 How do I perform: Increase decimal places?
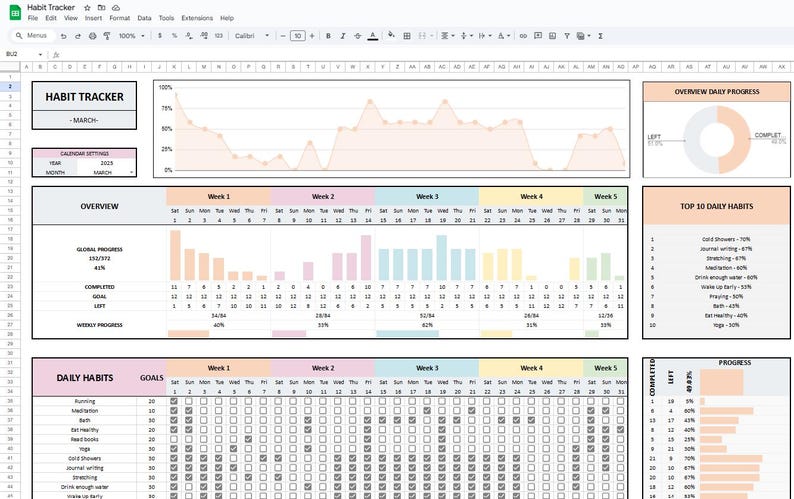coord(204,36)
